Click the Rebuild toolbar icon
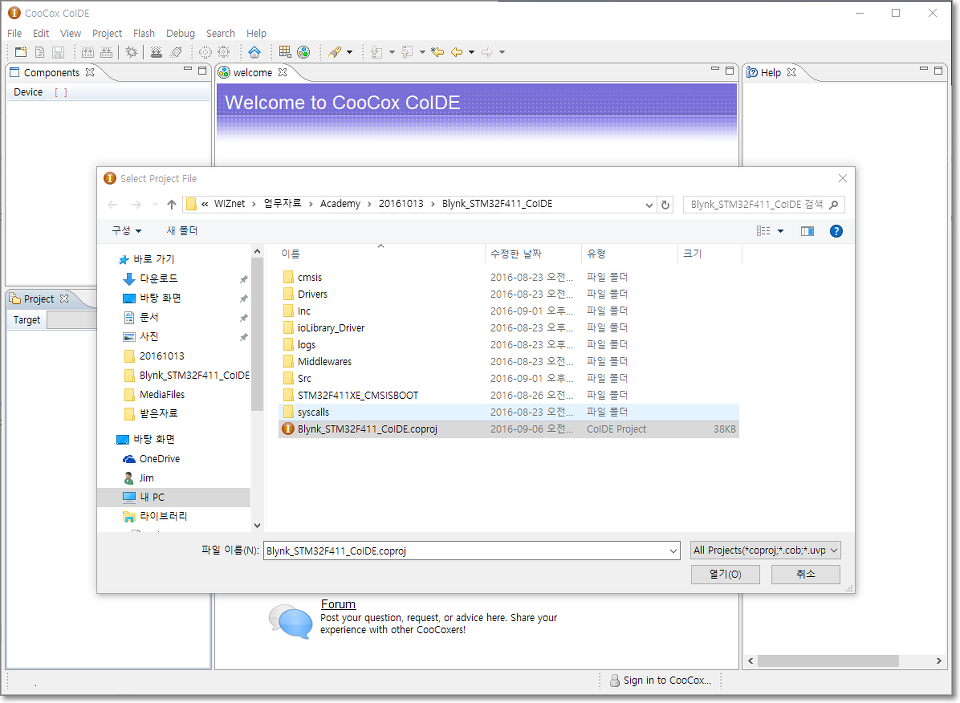Screen dimensions: 960x703 (107, 52)
